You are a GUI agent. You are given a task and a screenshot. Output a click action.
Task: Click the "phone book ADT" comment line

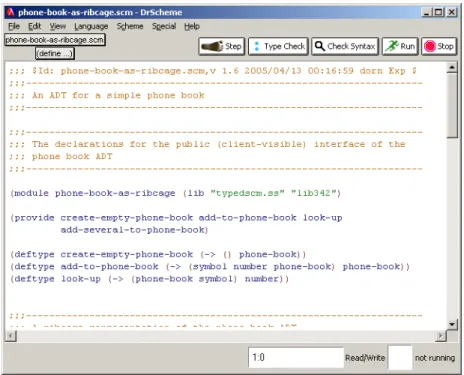tap(61, 157)
